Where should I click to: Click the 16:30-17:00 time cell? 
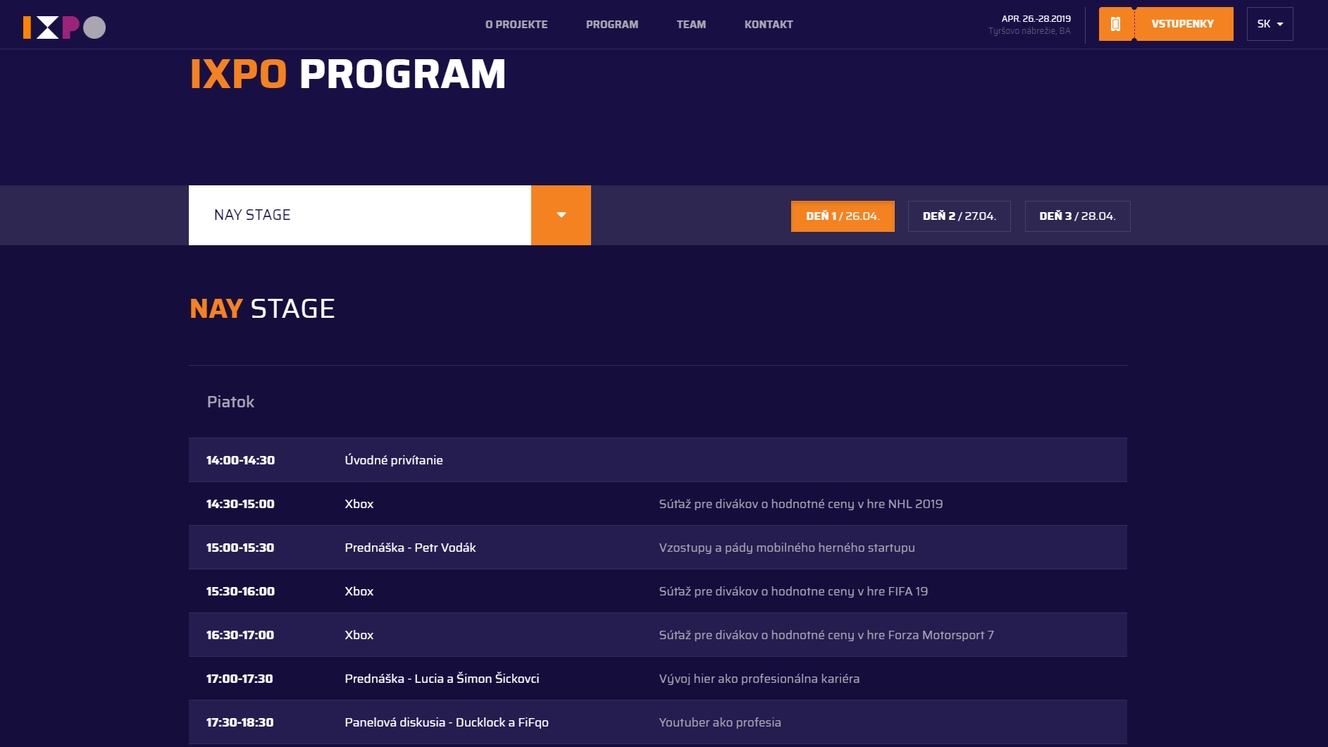pyautogui.click(x=240, y=635)
